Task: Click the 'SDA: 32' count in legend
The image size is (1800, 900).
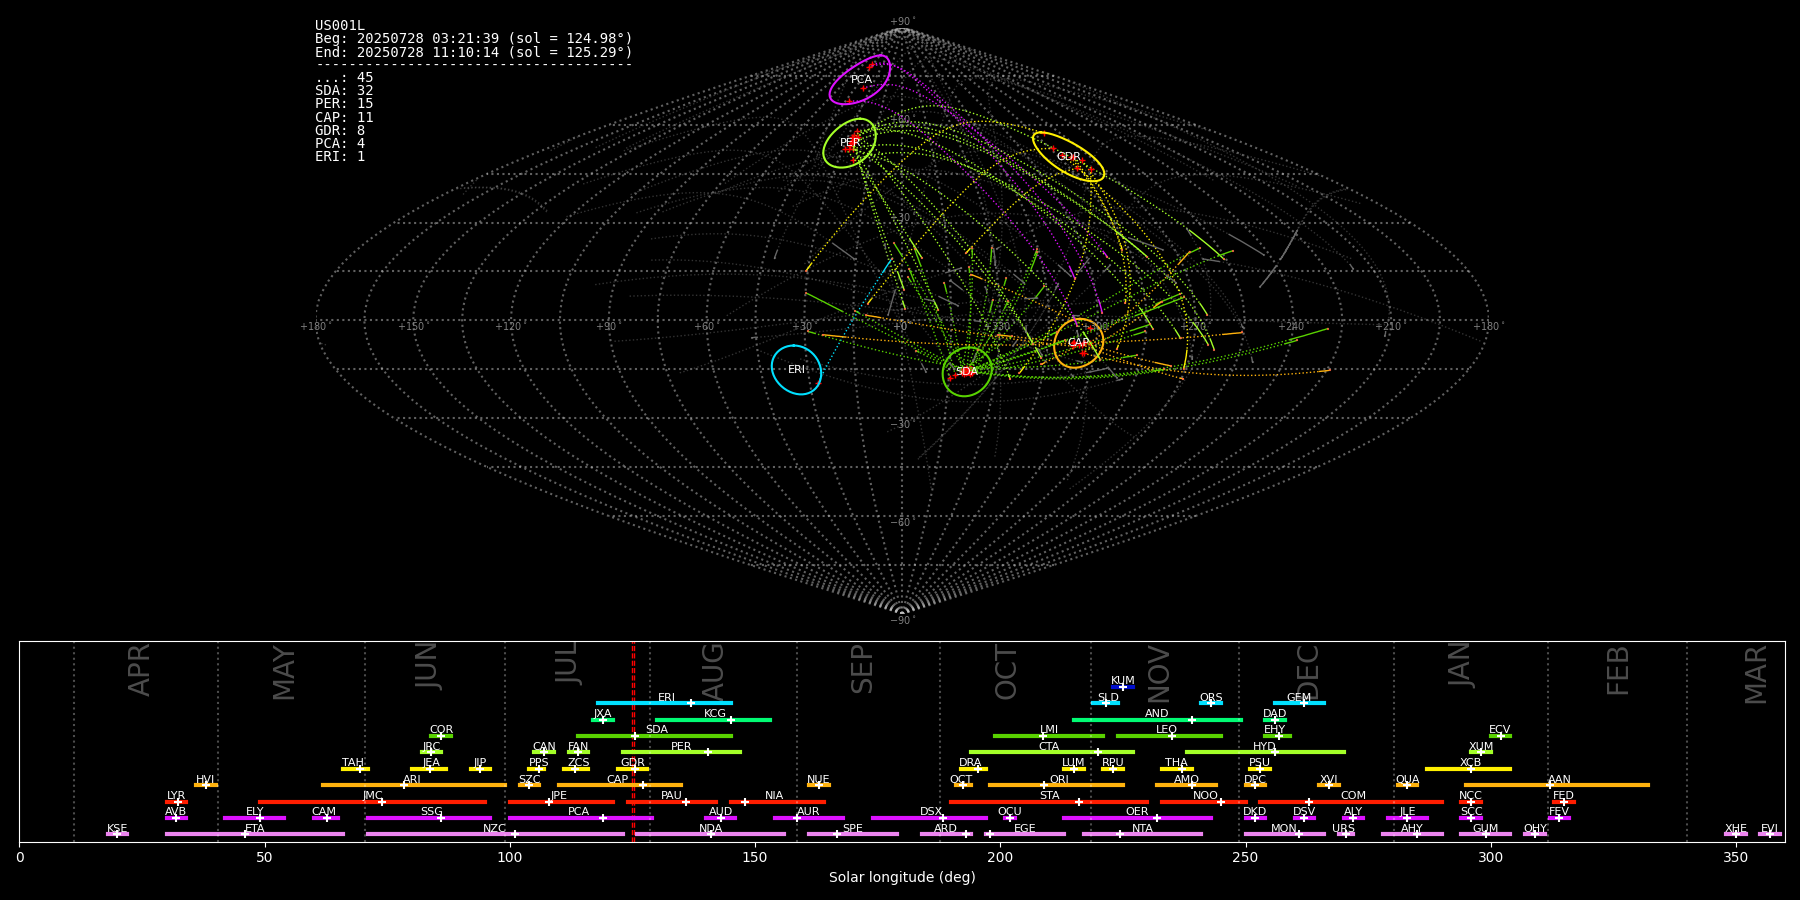Action: 344,91
